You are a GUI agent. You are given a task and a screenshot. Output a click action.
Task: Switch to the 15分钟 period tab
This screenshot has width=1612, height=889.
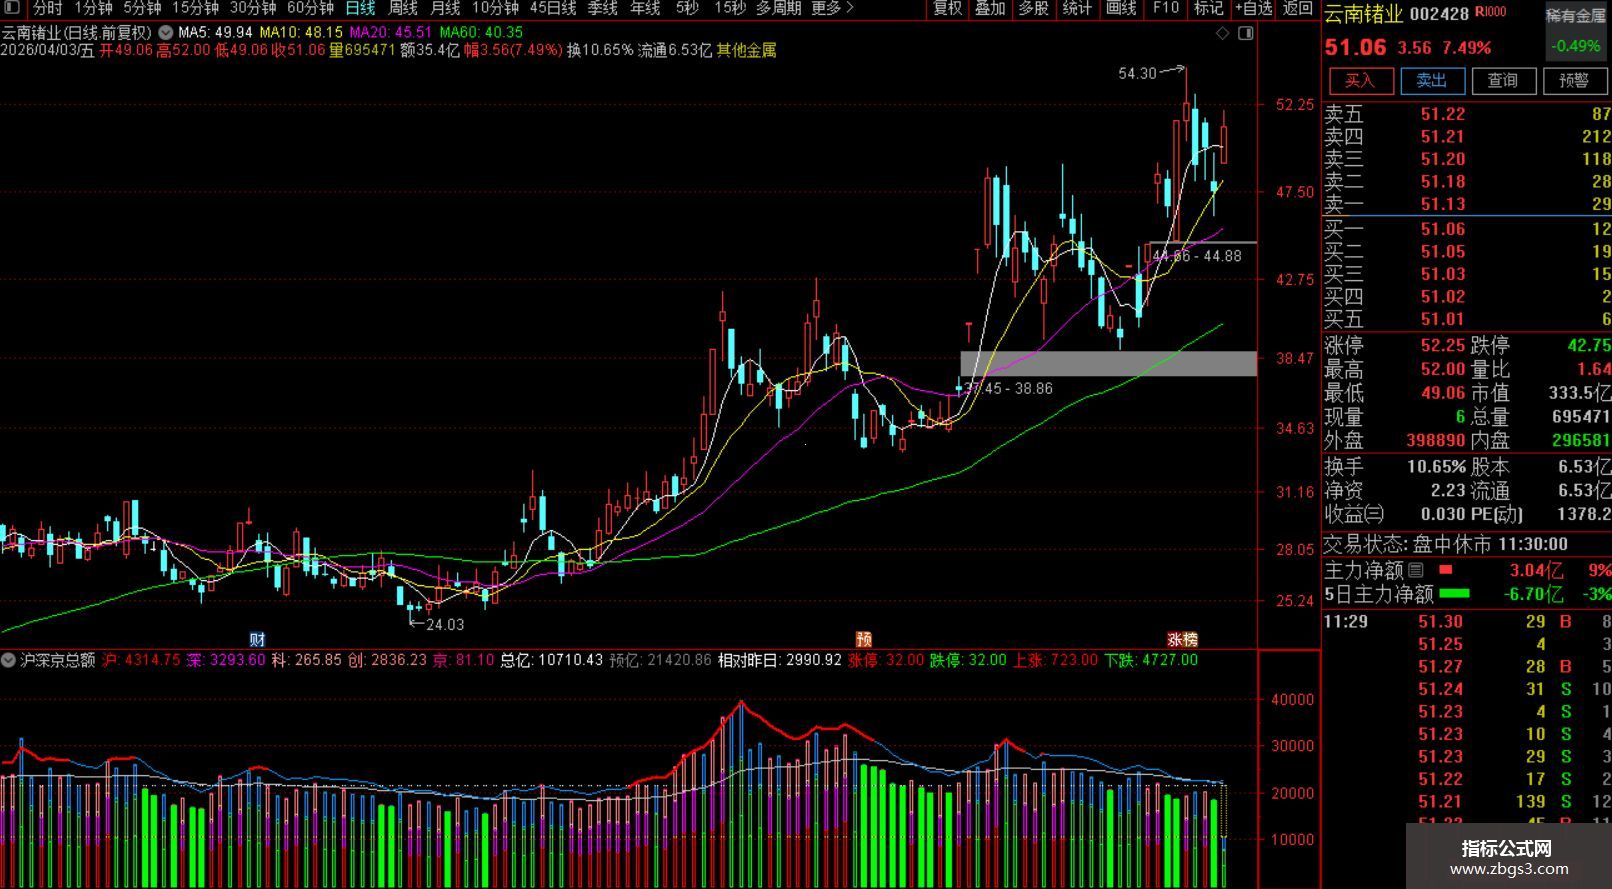click(x=195, y=8)
